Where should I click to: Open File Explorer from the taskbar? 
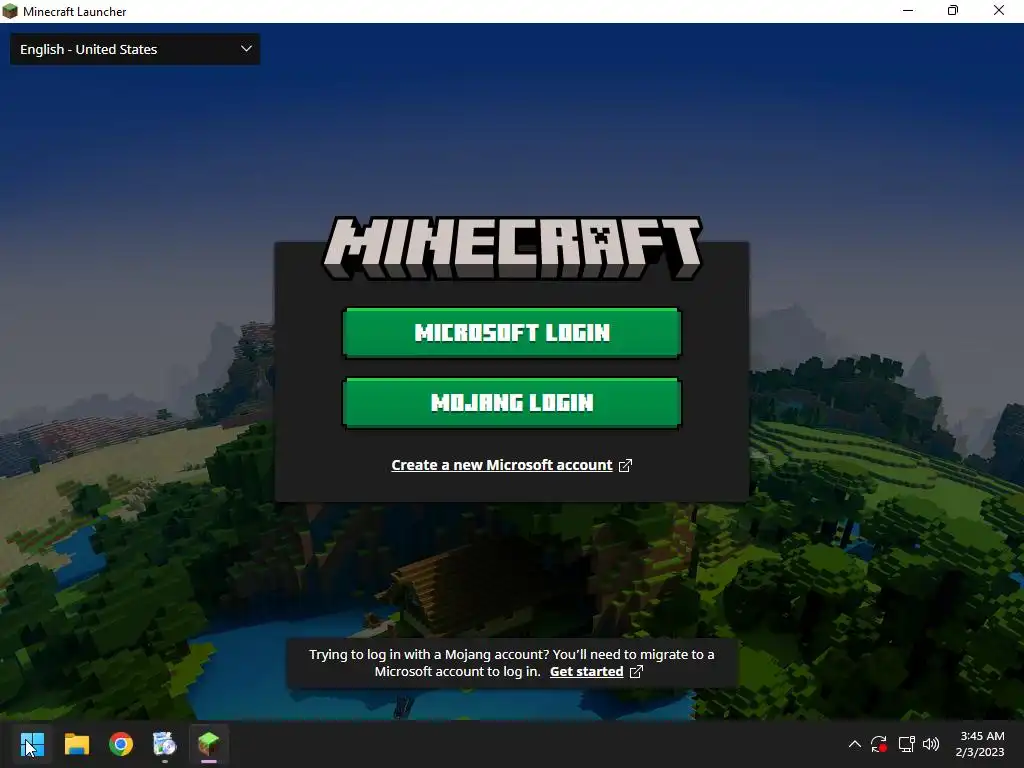pyautogui.click(x=76, y=744)
